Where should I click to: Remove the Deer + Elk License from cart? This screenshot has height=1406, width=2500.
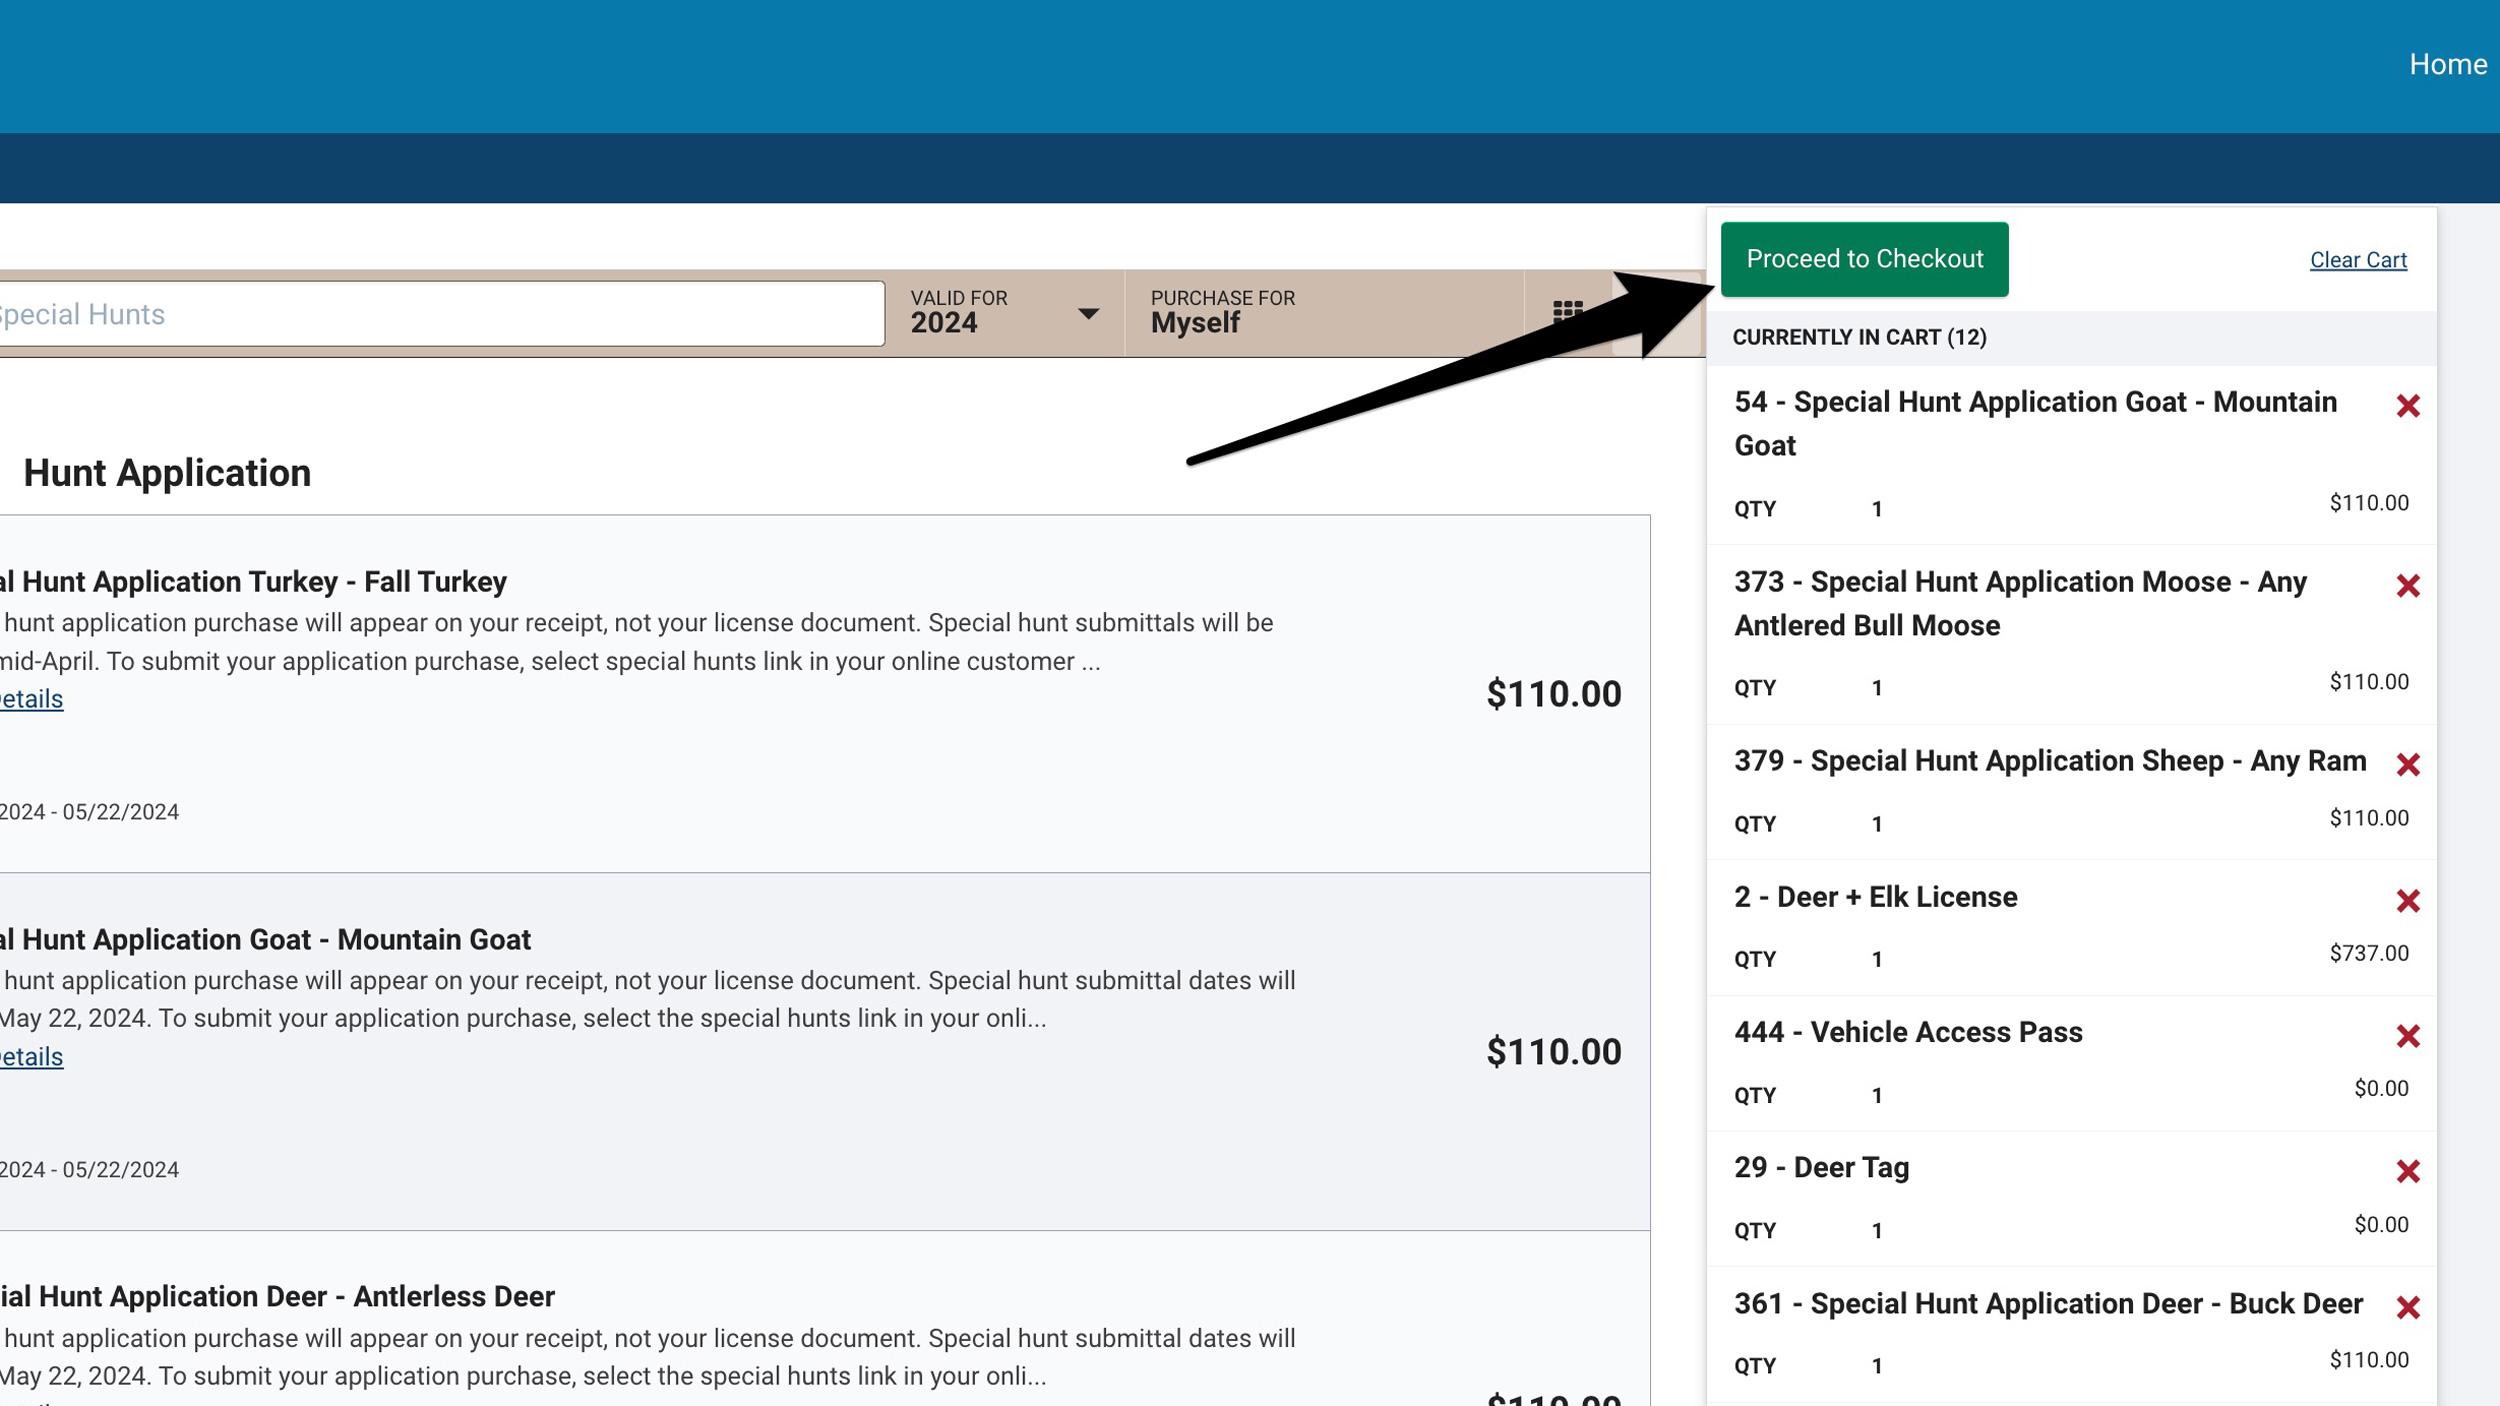tap(2410, 899)
